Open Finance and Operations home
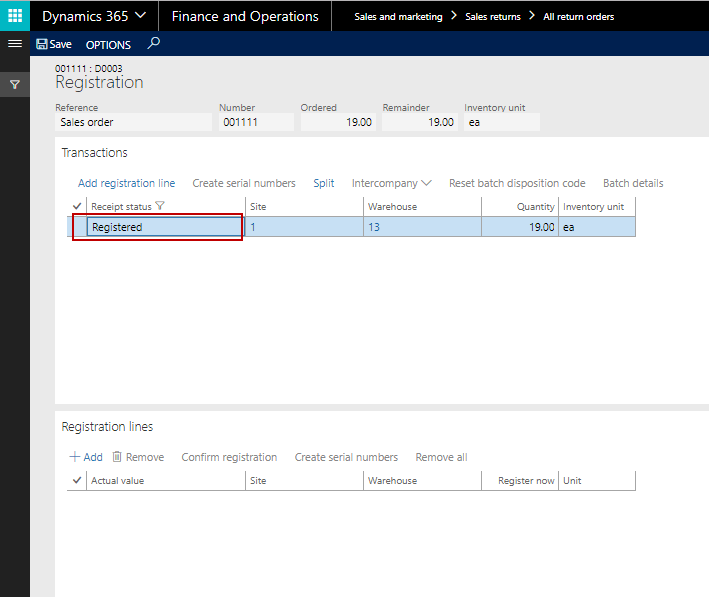The image size is (709, 597). (x=245, y=16)
